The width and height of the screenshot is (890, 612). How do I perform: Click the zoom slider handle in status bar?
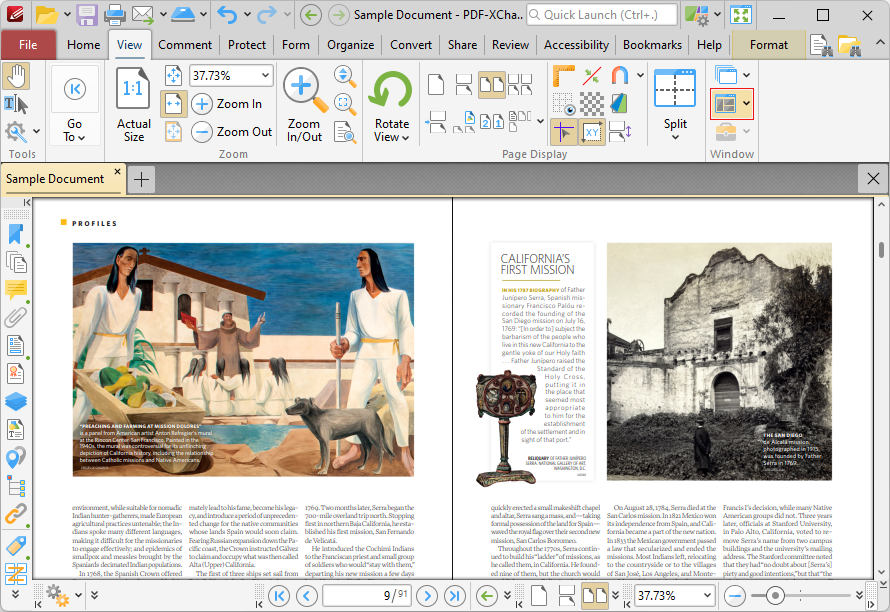[775, 596]
